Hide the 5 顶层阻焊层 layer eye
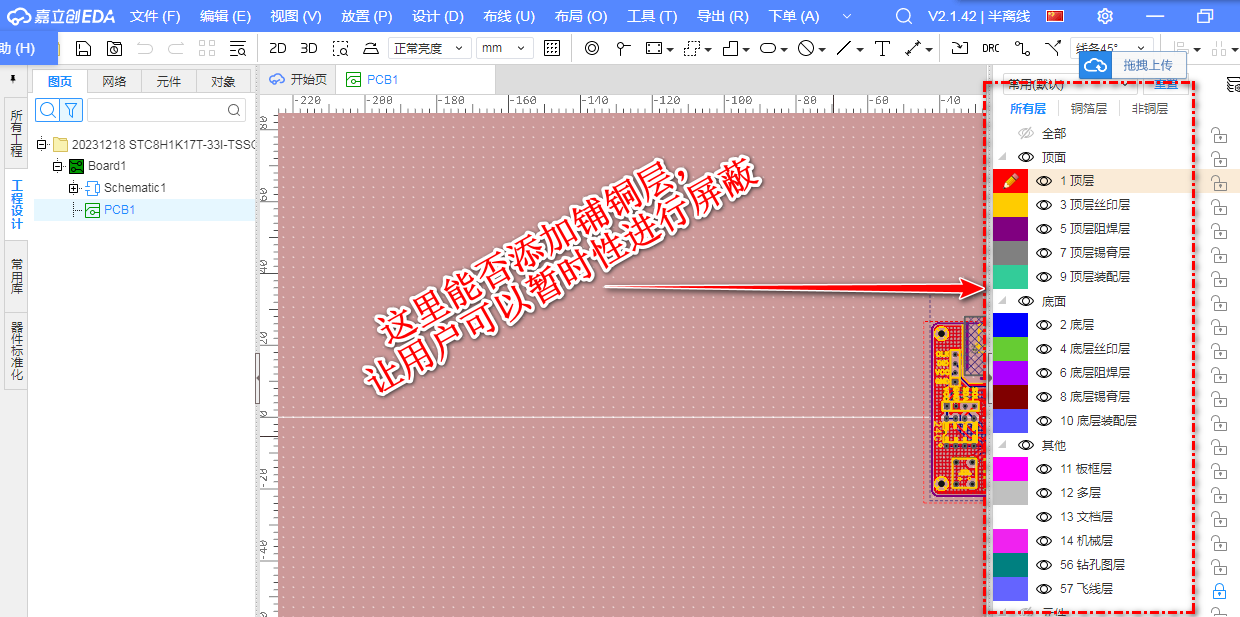The height and width of the screenshot is (617, 1240). [x=1044, y=229]
